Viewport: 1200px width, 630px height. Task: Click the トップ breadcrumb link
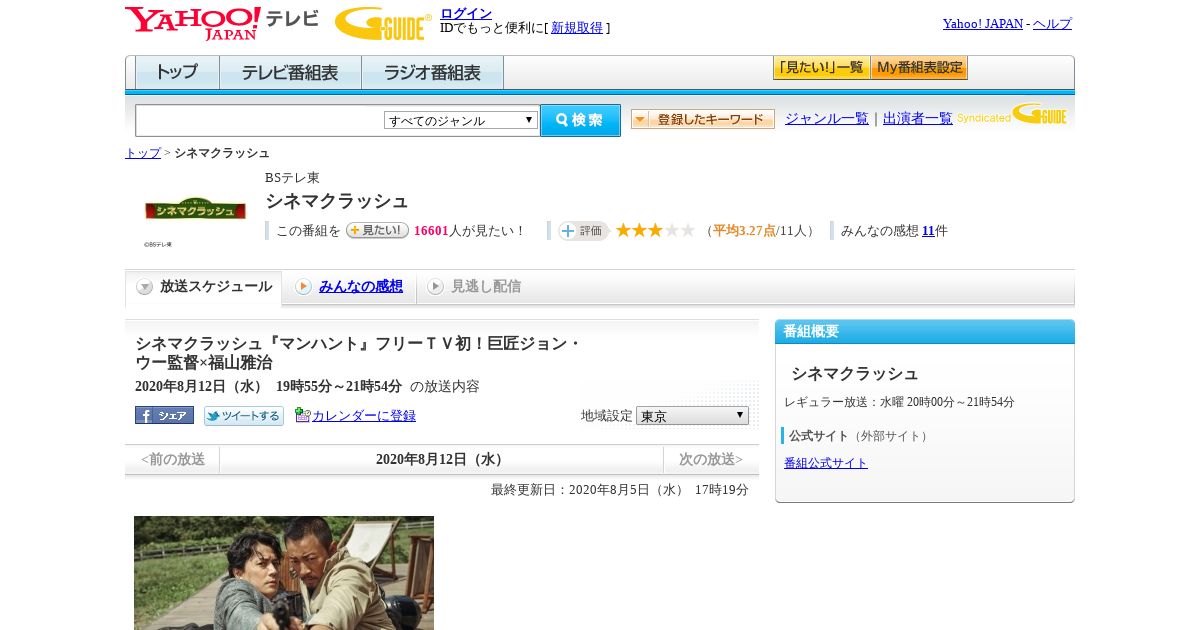pyautogui.click(x=143, y=153)
